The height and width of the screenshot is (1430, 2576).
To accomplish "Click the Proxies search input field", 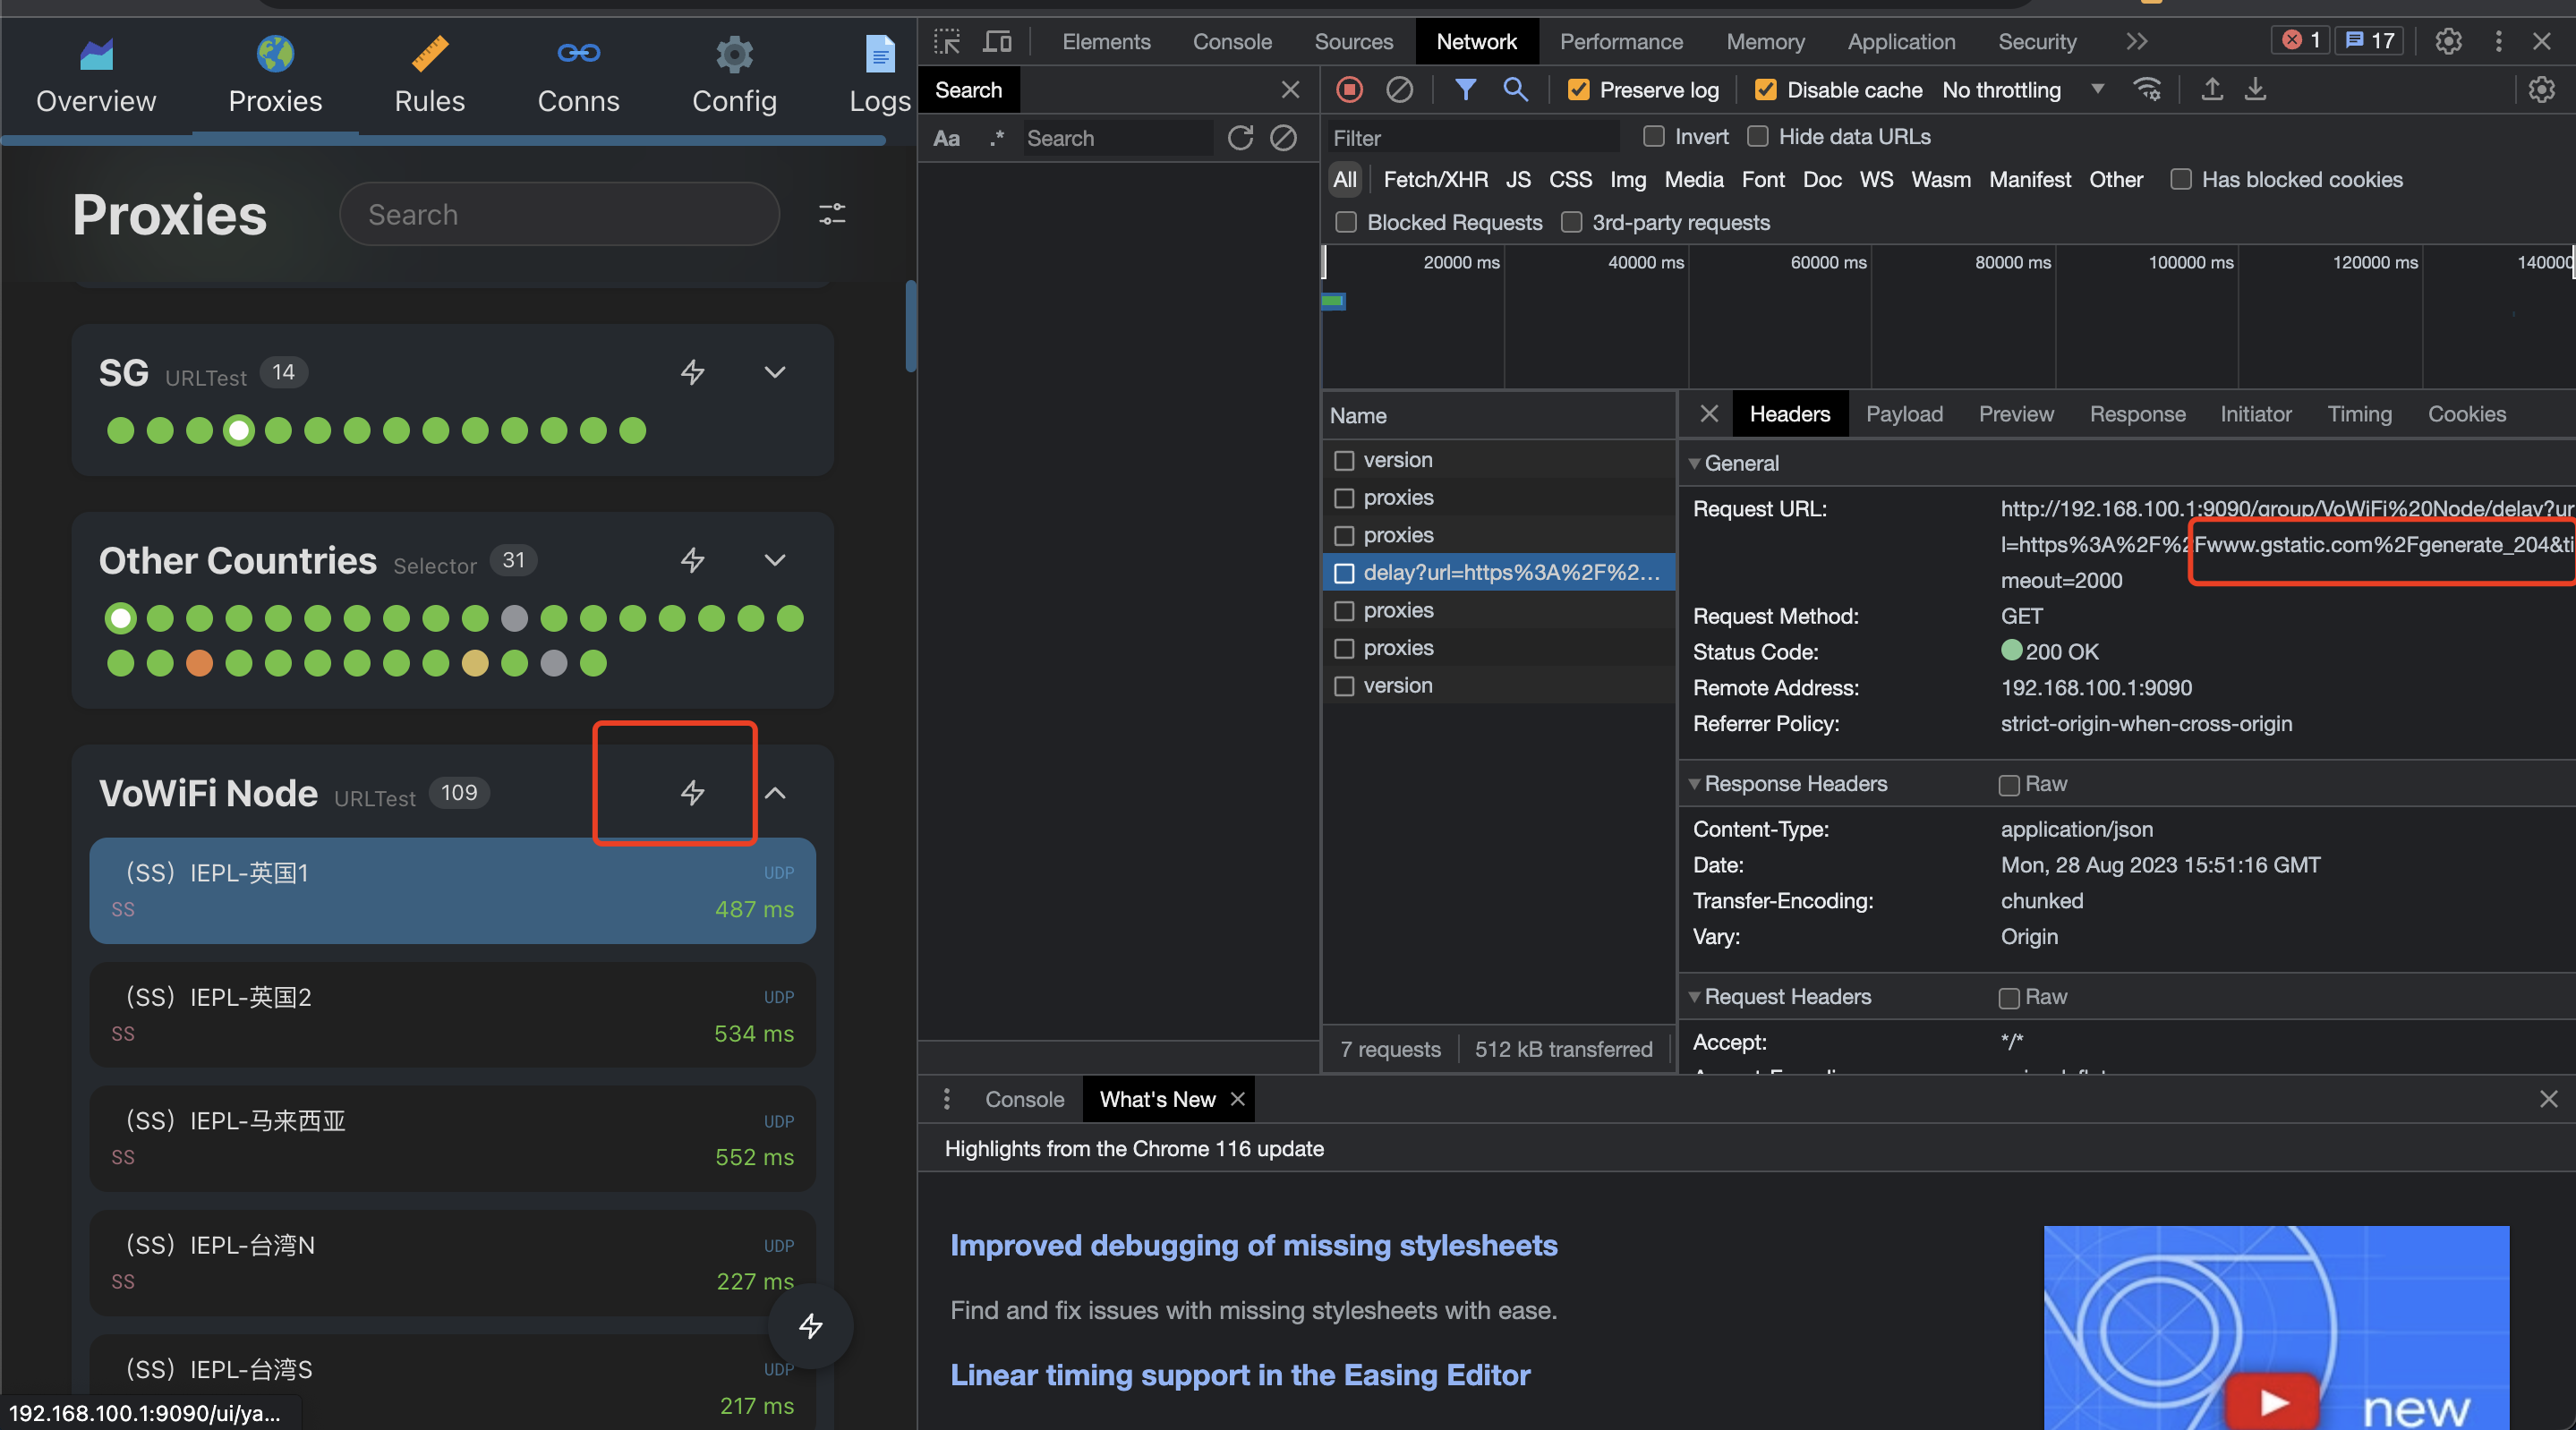I will [x=560, y=214].
